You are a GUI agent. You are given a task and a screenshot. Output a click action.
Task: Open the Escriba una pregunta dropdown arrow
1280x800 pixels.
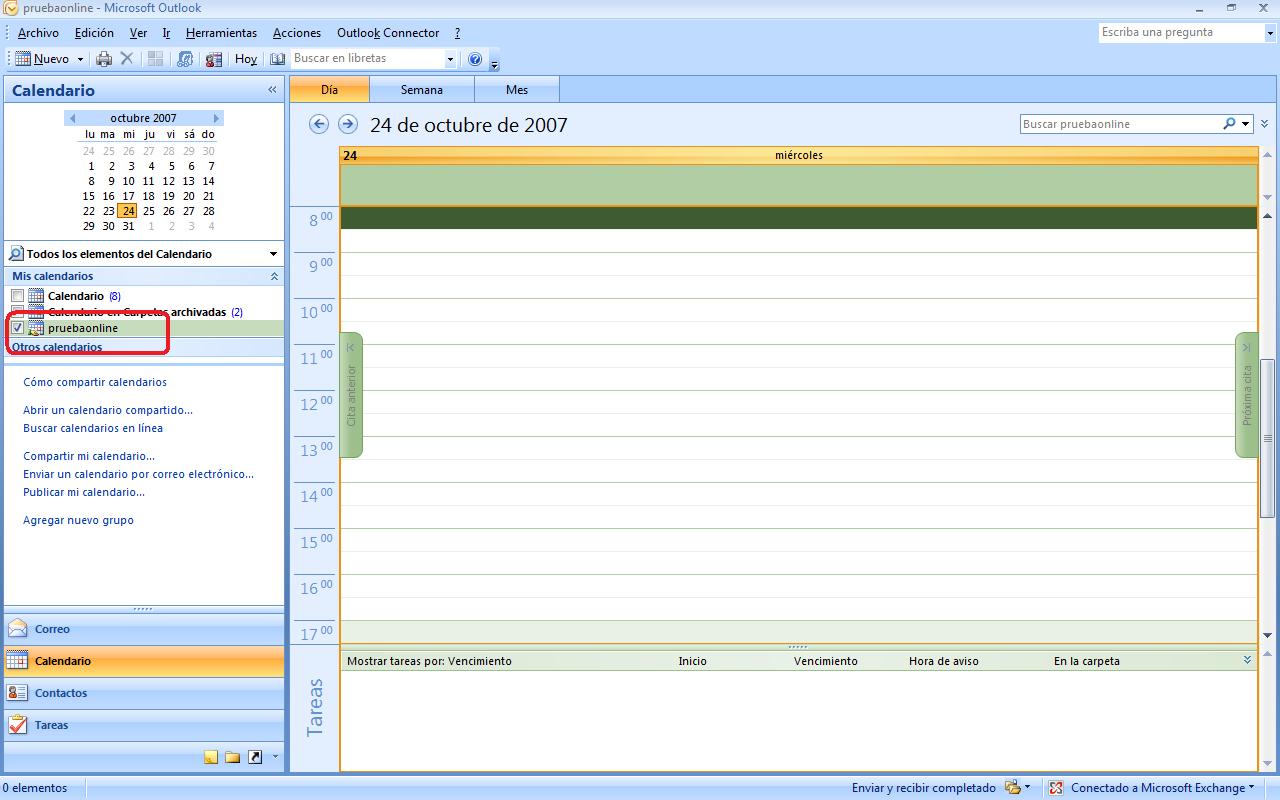click(x=1270, y=32)
